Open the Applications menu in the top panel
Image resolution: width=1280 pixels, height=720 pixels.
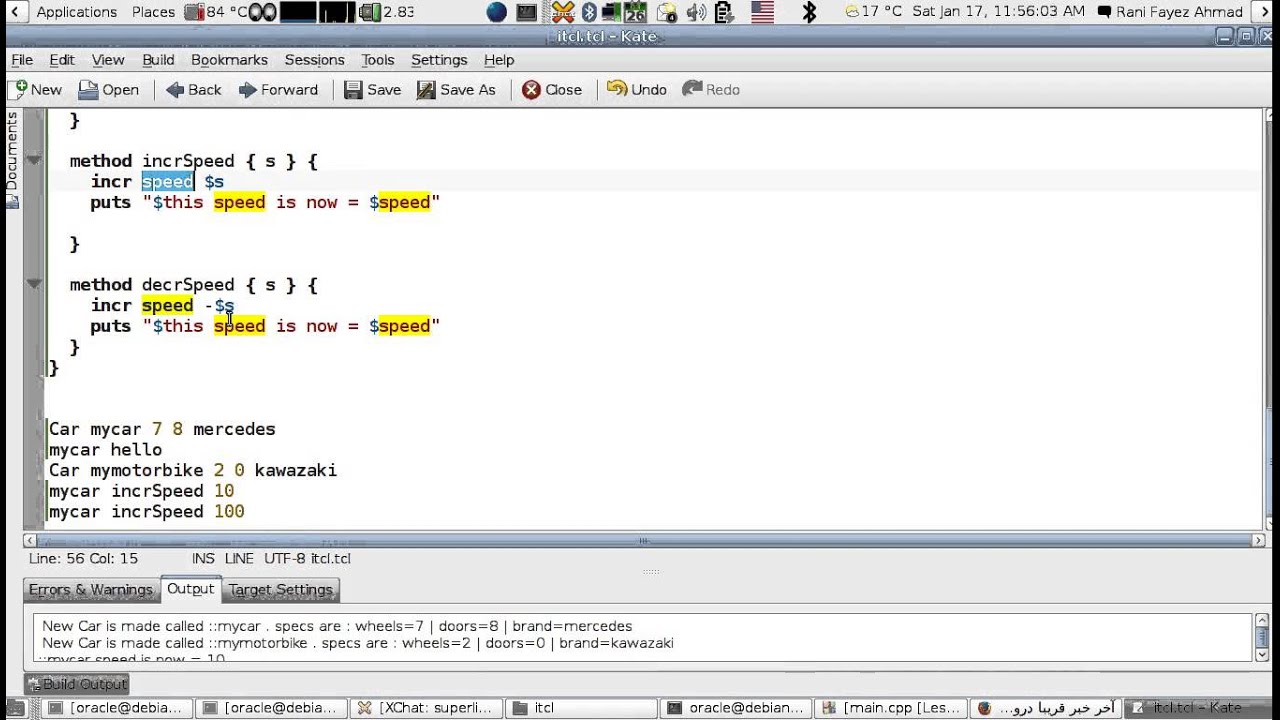(x=77, y=12)
